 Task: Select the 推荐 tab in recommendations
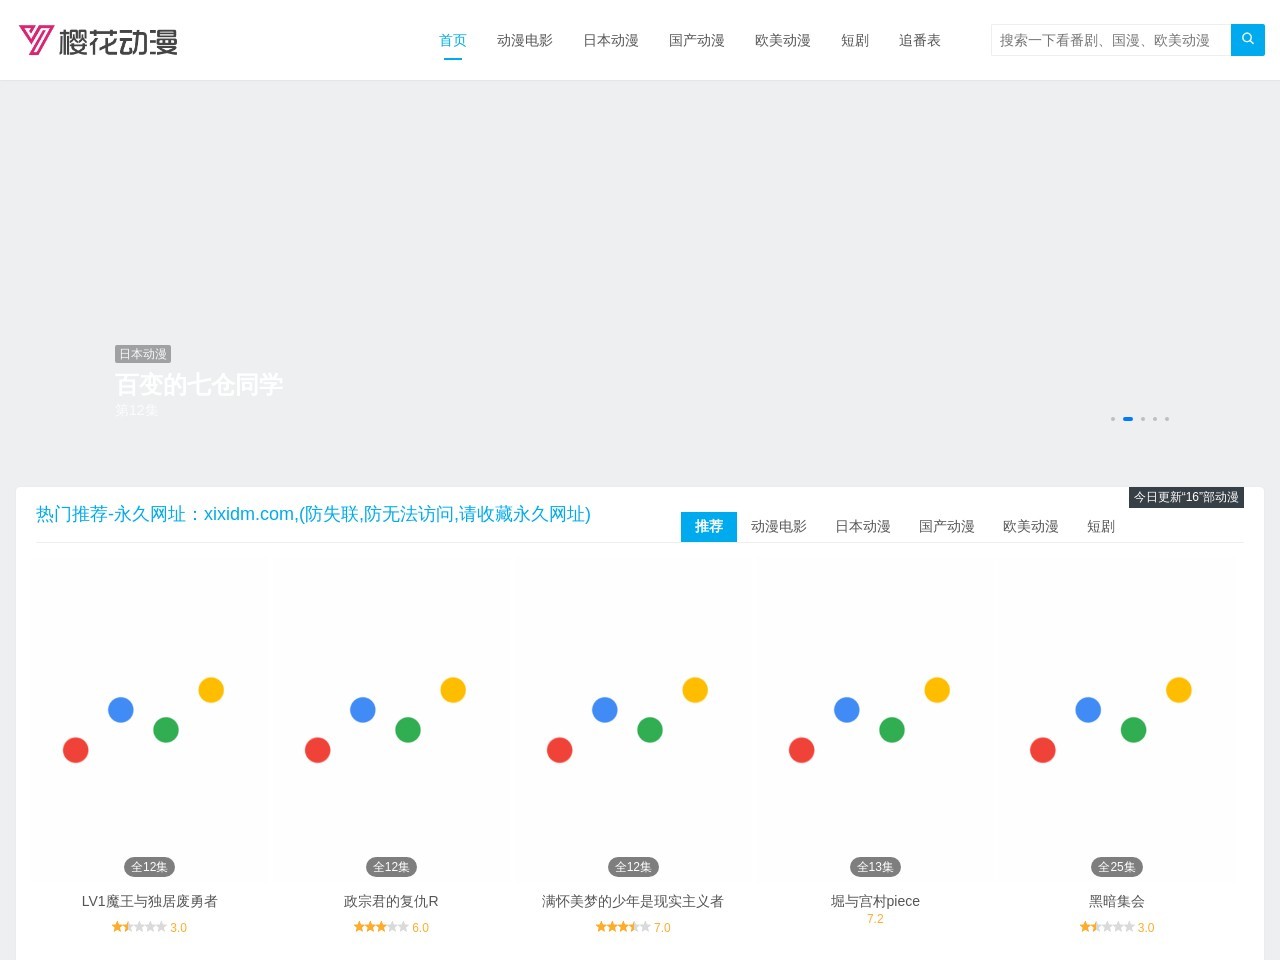[709, 527]
